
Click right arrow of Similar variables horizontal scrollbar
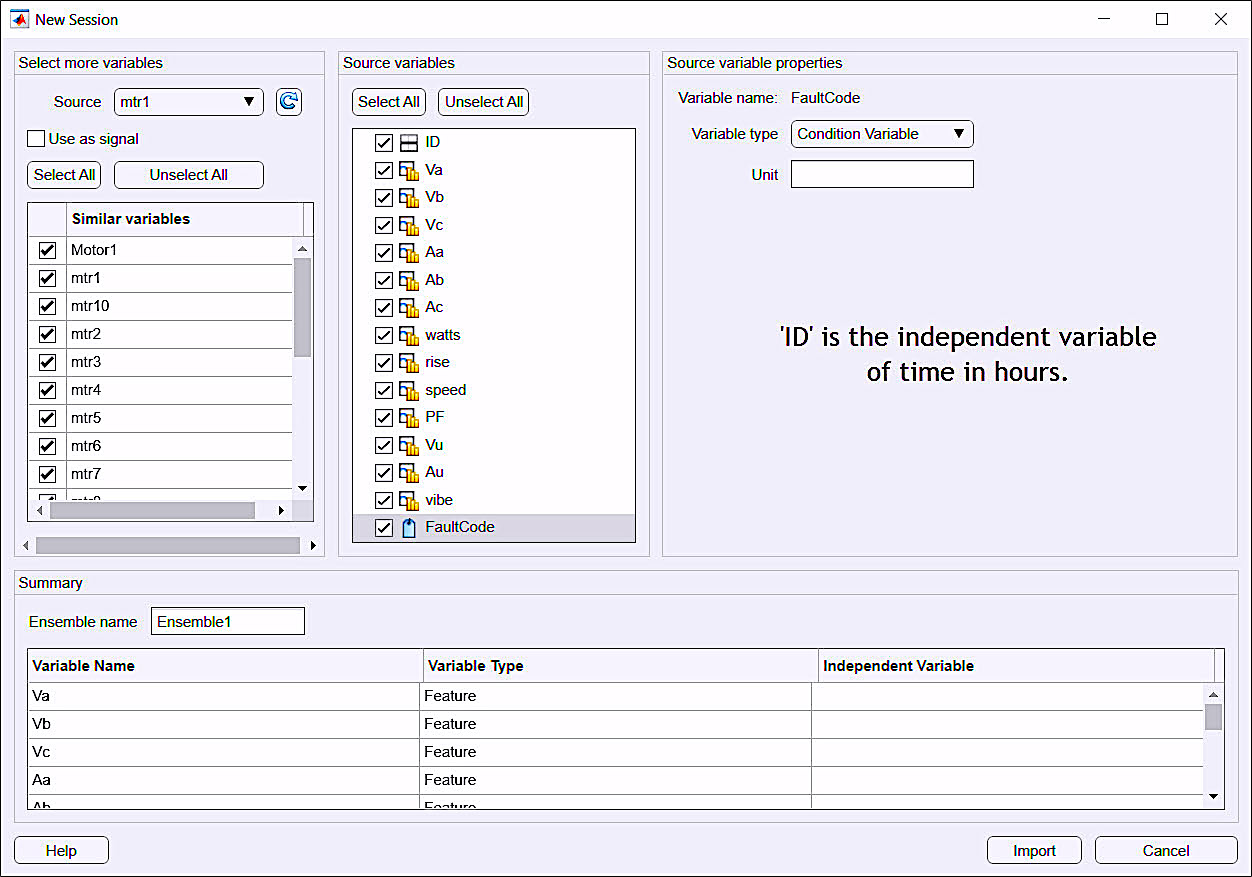tap(281, 510)
